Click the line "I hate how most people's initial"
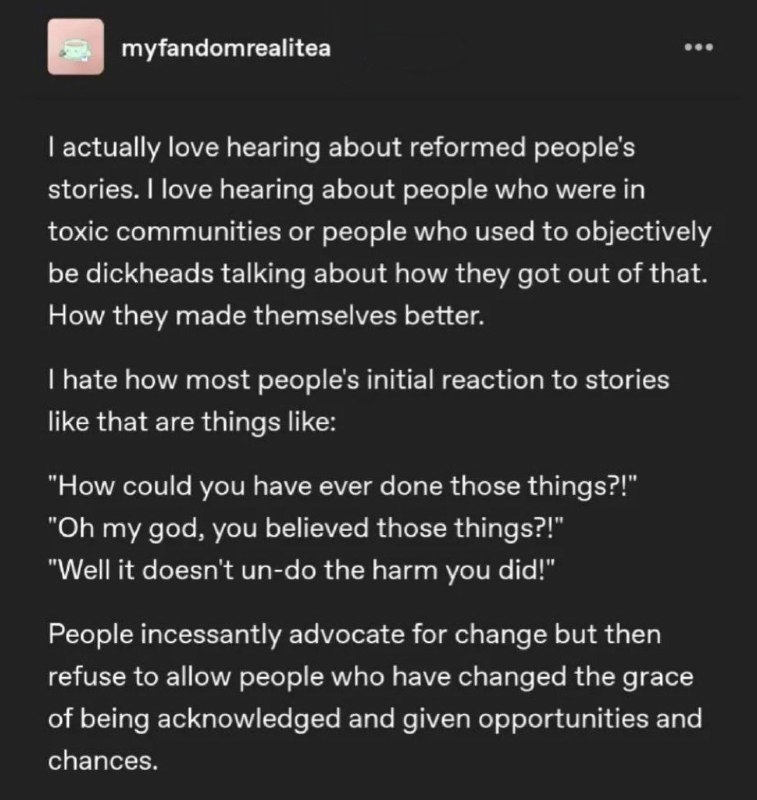The width and height of the screenshot is (757, 800). click(358, 381)
